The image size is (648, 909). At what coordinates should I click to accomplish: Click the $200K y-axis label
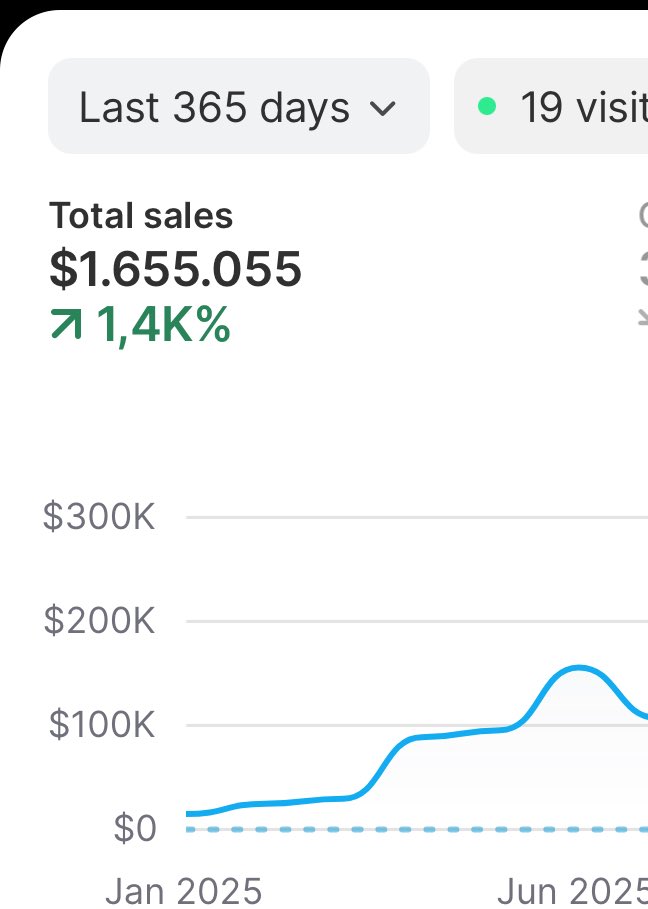(x=99, y=621)
